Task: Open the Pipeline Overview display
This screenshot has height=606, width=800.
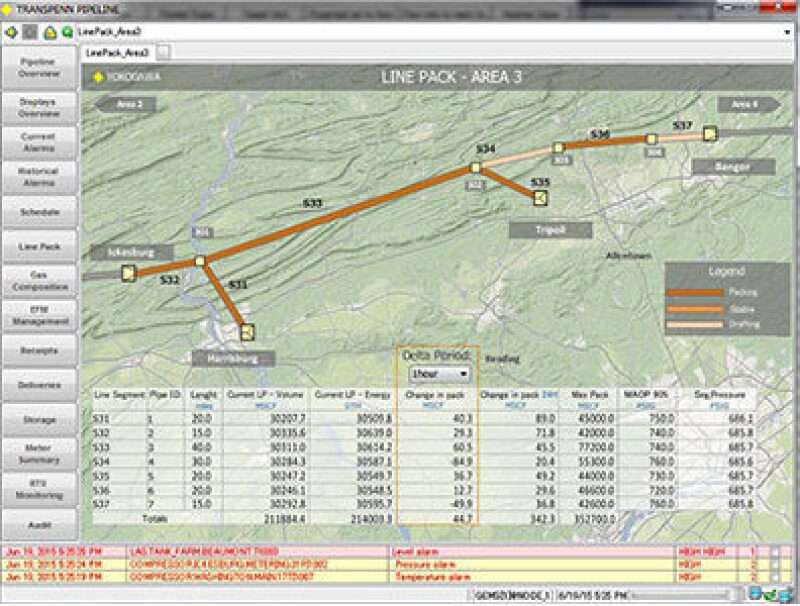Action: tap(39, 67)
